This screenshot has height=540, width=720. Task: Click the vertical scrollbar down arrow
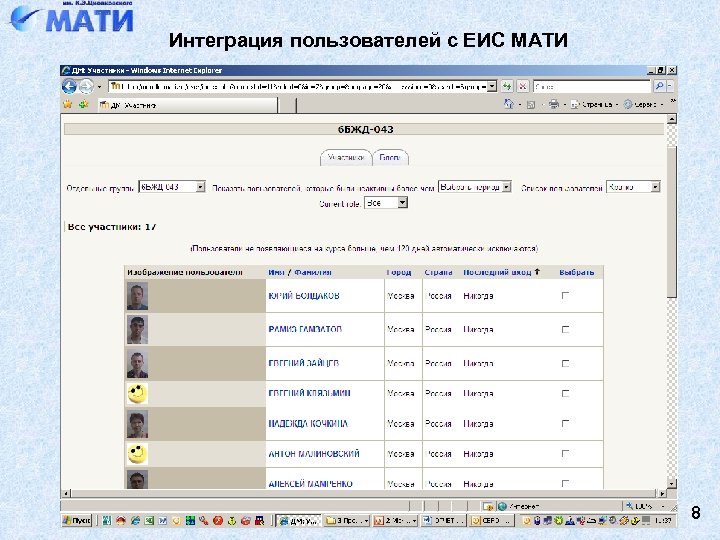coord(672,484)
